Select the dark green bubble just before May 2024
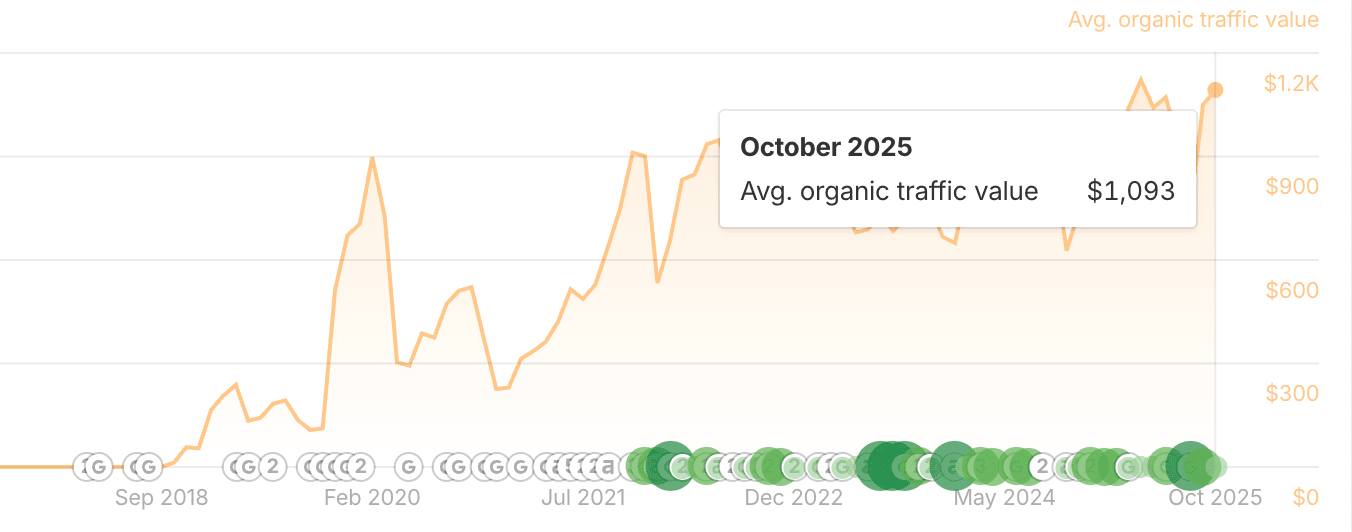The image size is (1352, 532). tap(952, 465)
